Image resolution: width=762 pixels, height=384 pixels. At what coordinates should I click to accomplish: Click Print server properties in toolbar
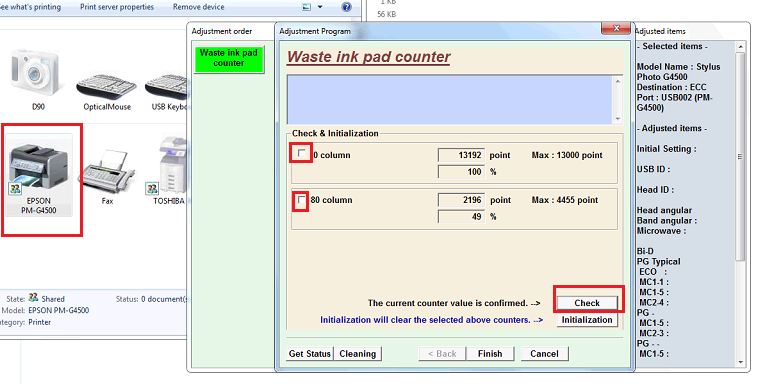pyautogui.click(x=117, y=7)
